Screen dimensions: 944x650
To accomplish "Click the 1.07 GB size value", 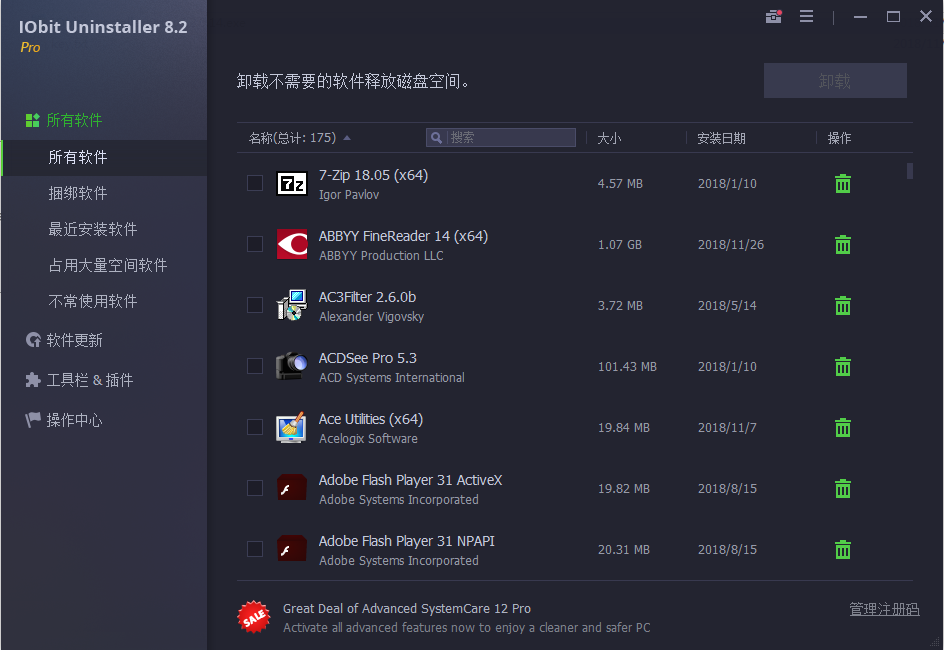I will coord(620,245).
